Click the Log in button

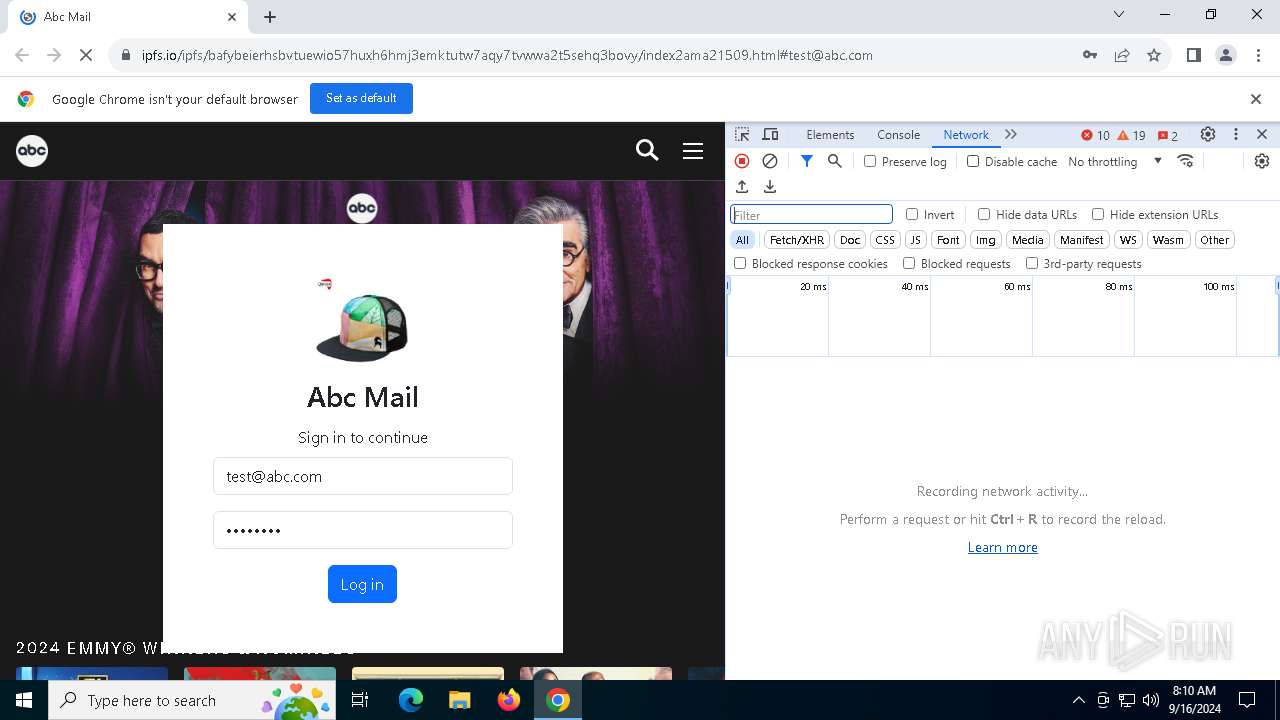tap(362, 584)
